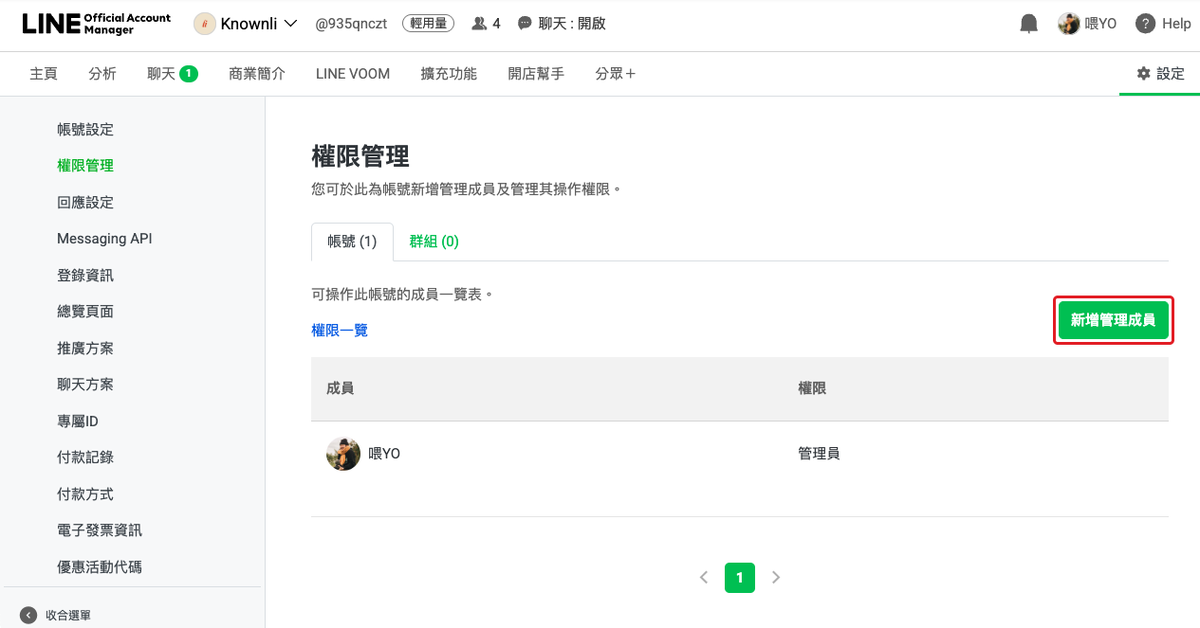Open 權限管理 in sidebar
The width and height of the screenshot is (1200, 628).
85,166
